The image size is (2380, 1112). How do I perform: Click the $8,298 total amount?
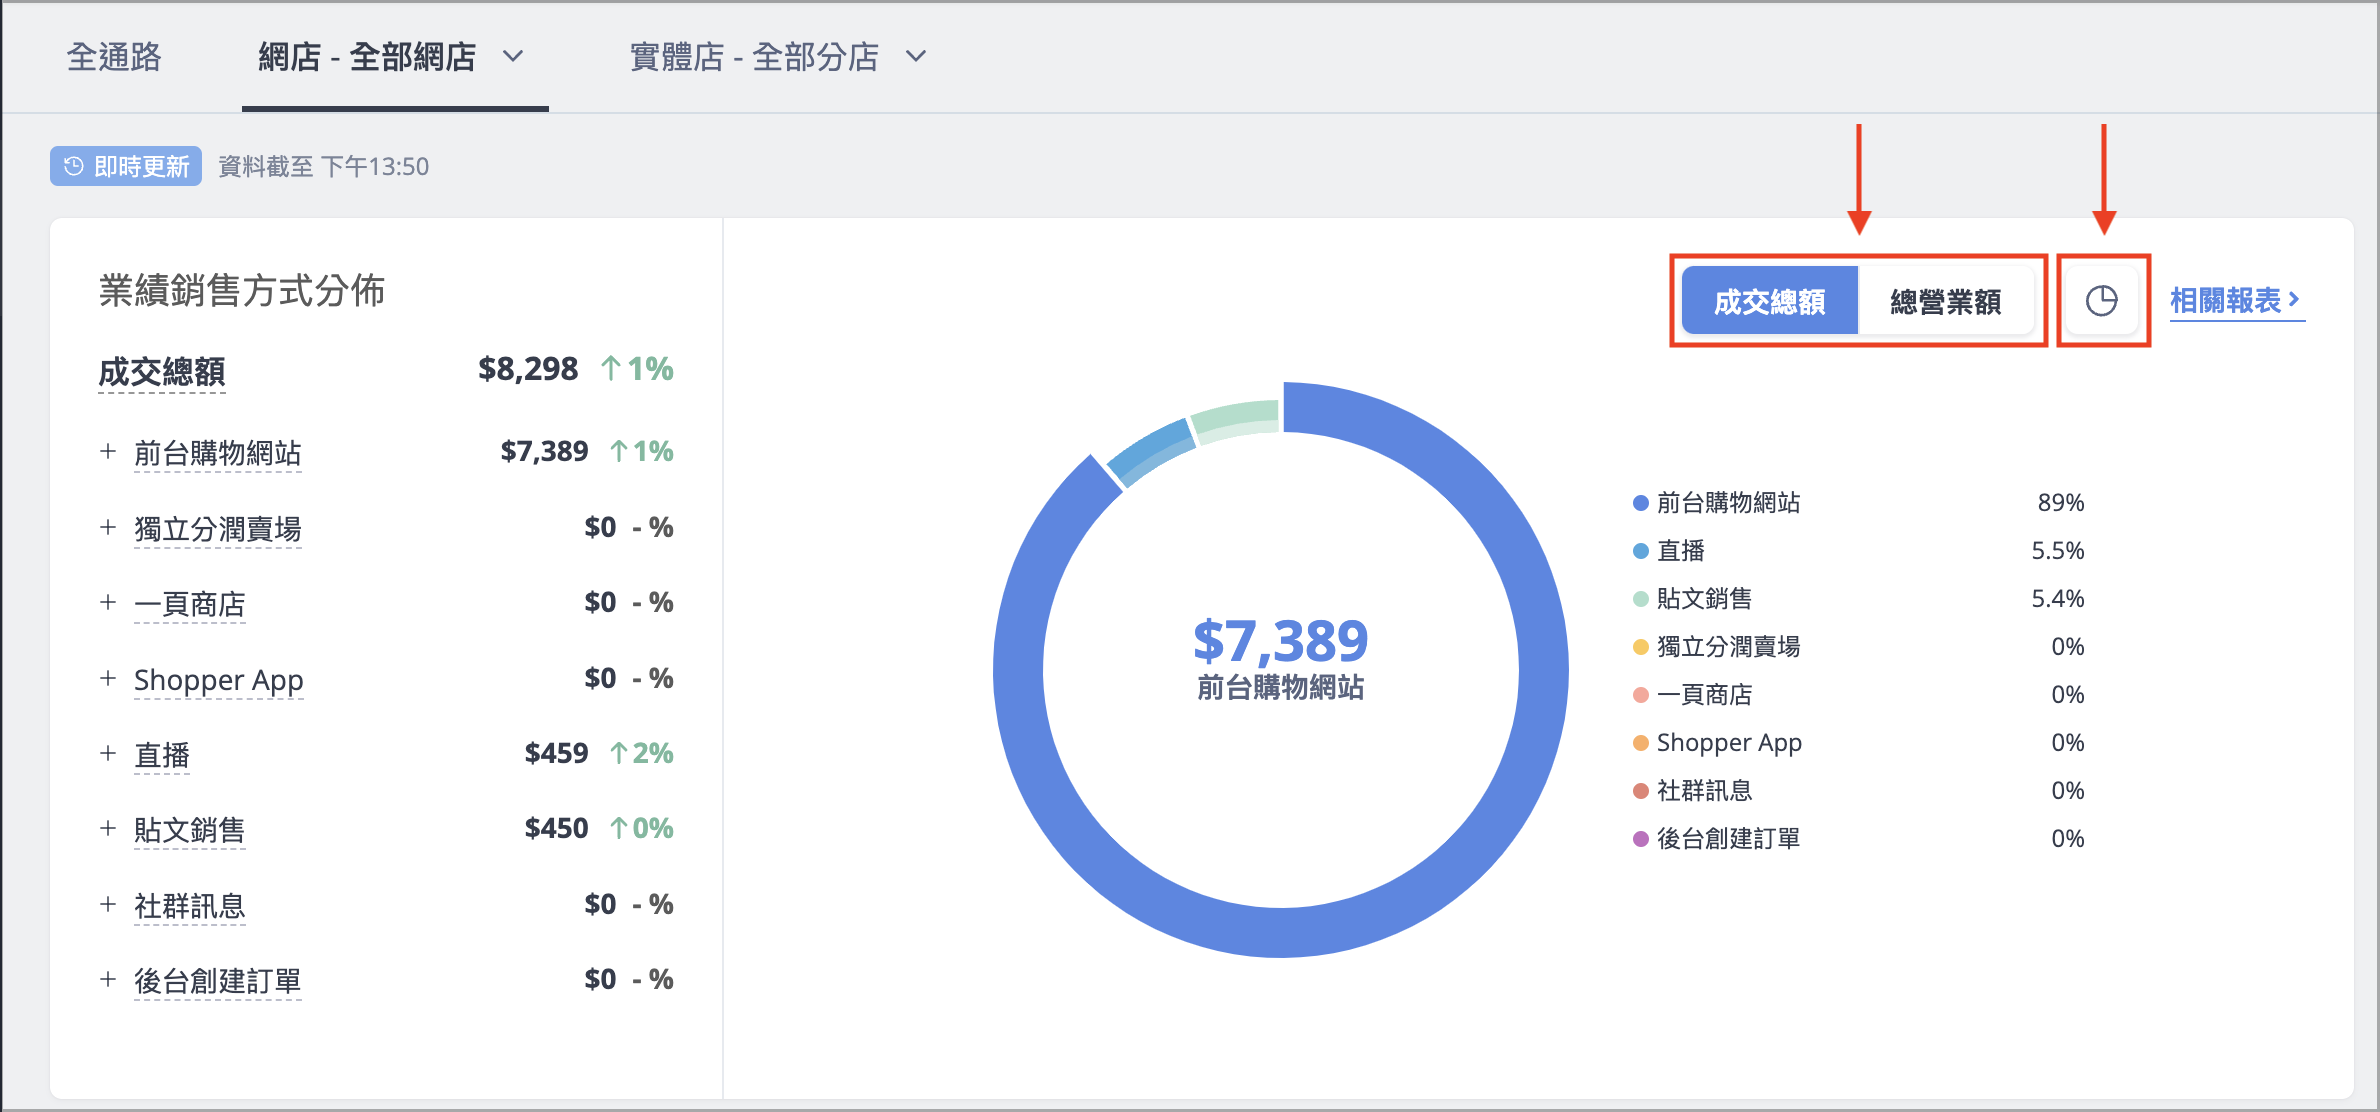click(528, 369)
